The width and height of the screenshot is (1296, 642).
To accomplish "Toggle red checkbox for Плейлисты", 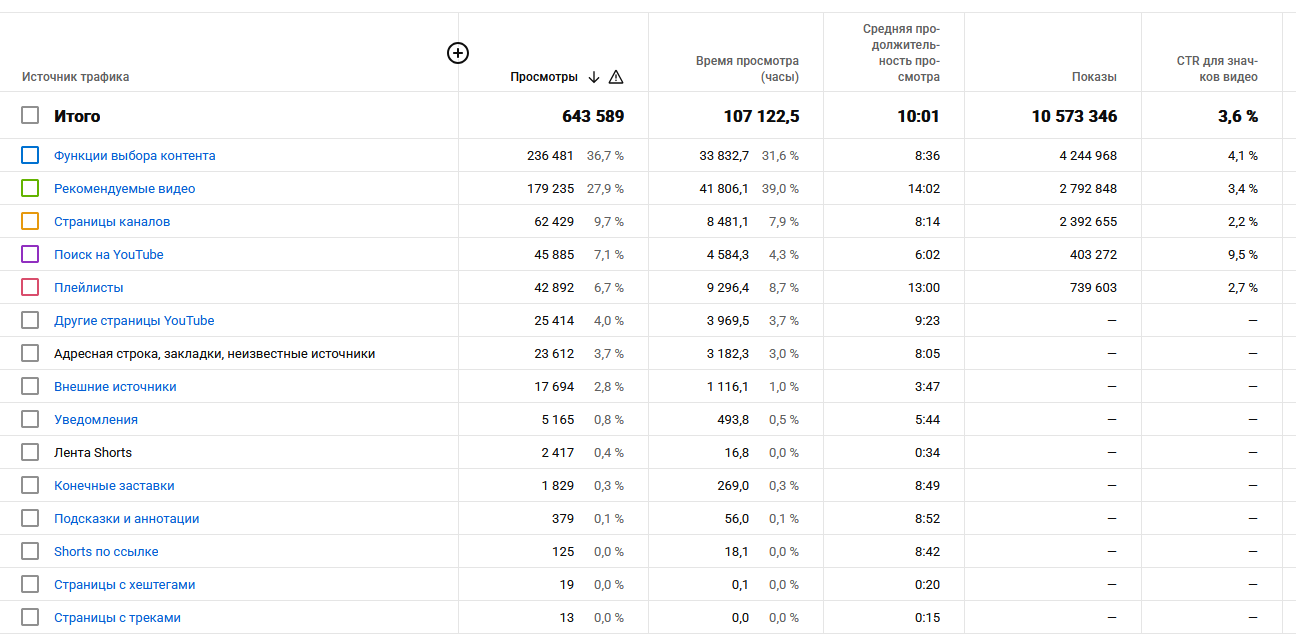I will click(x=30, y=287).
